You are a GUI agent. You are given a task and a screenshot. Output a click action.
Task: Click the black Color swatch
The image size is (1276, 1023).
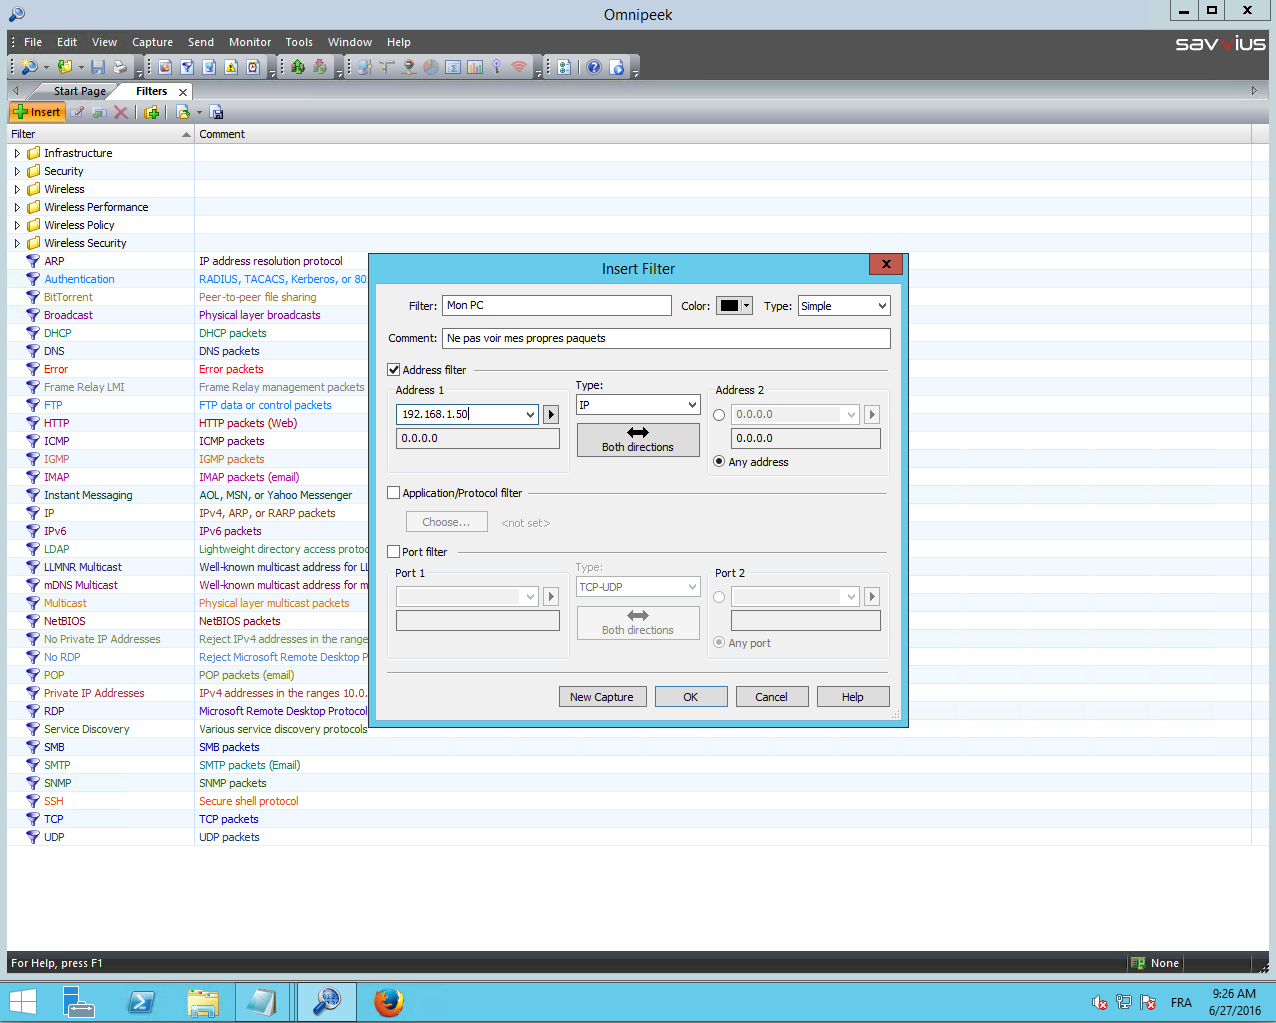(730, 306)
